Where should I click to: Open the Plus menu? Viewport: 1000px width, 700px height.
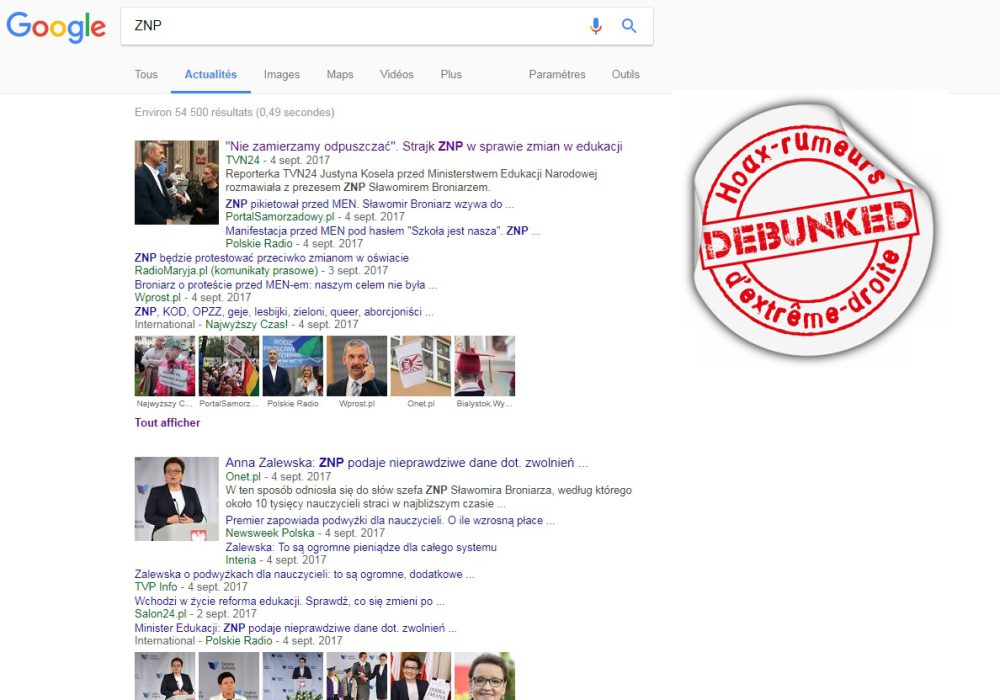451,74
